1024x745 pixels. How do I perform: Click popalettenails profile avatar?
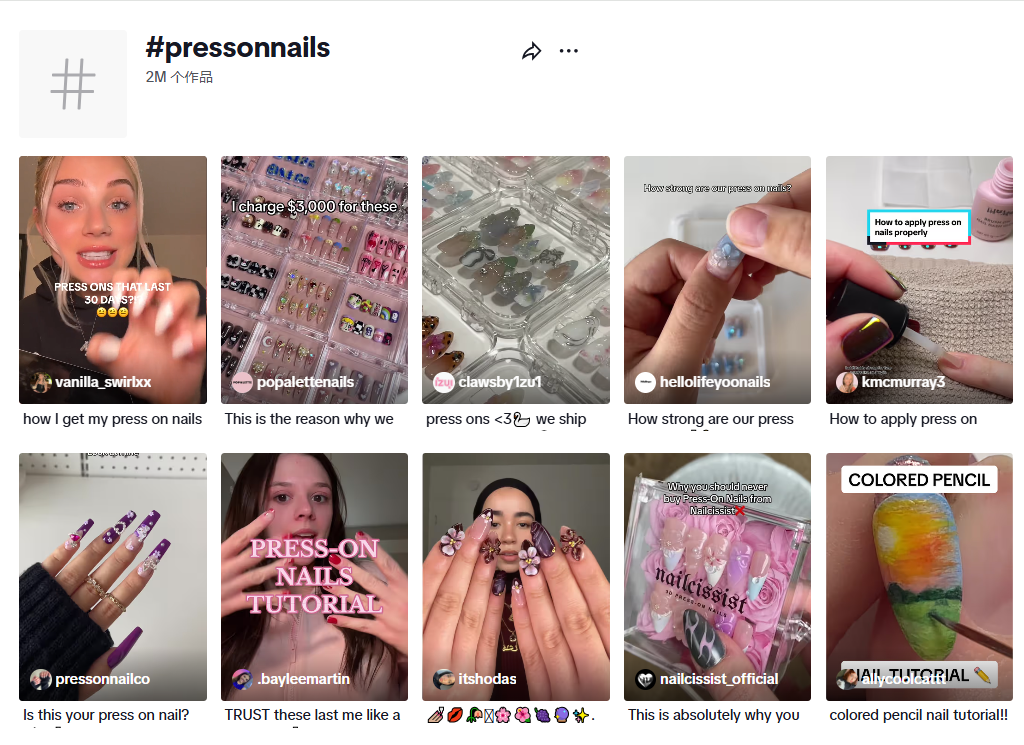pyautogui.click(x=242, y=382)
